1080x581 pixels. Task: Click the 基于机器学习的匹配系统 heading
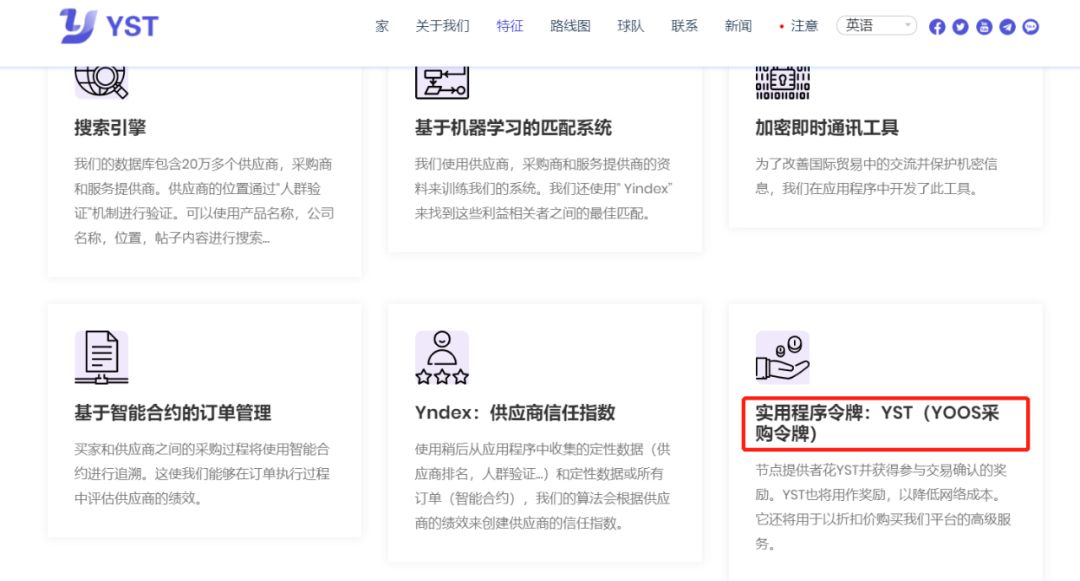click(x=513, y=127)
